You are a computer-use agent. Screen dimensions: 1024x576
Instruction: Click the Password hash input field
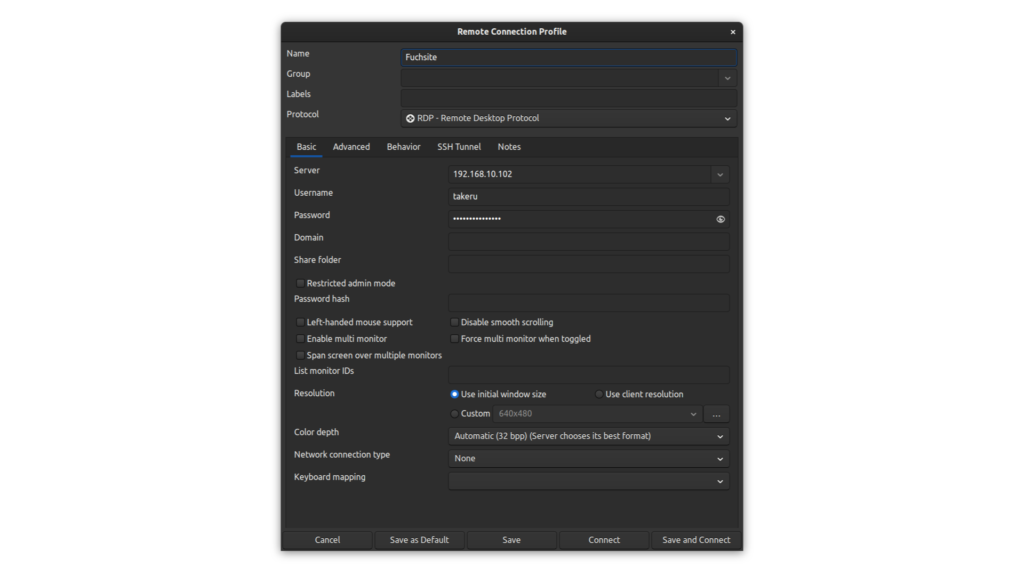tap(588, 302)
